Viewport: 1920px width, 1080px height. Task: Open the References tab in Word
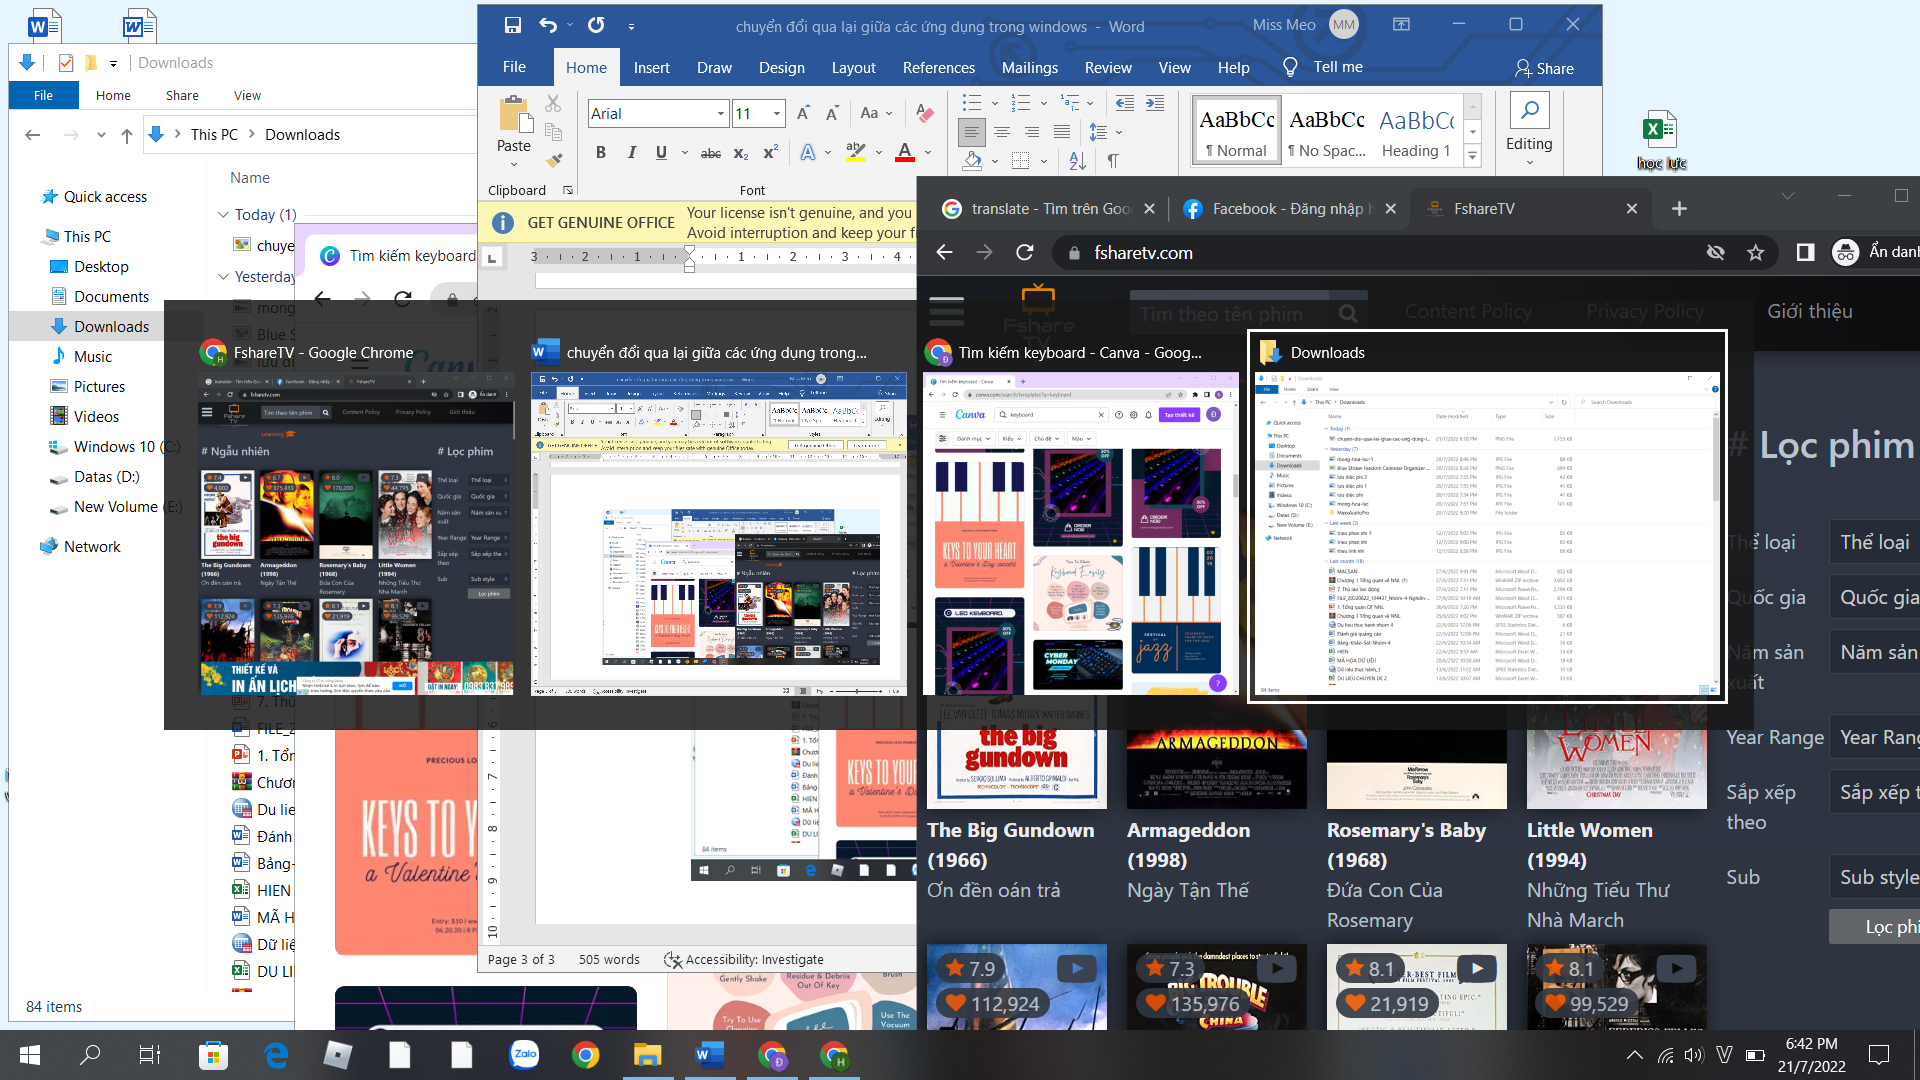938,67
